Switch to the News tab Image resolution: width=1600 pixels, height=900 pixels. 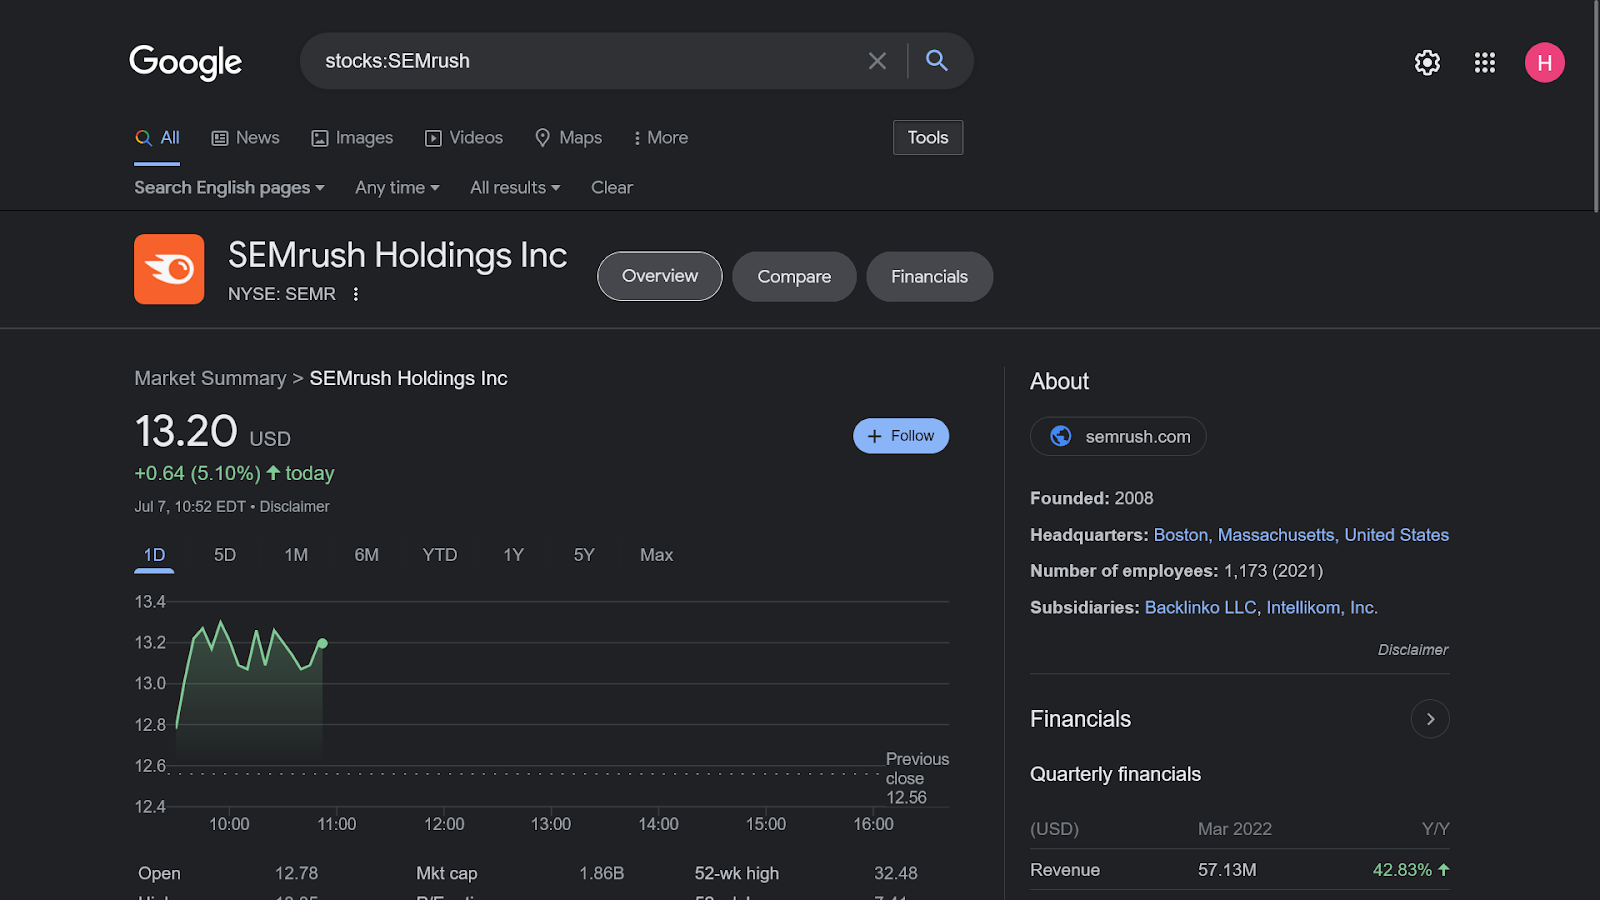(246, 138)
